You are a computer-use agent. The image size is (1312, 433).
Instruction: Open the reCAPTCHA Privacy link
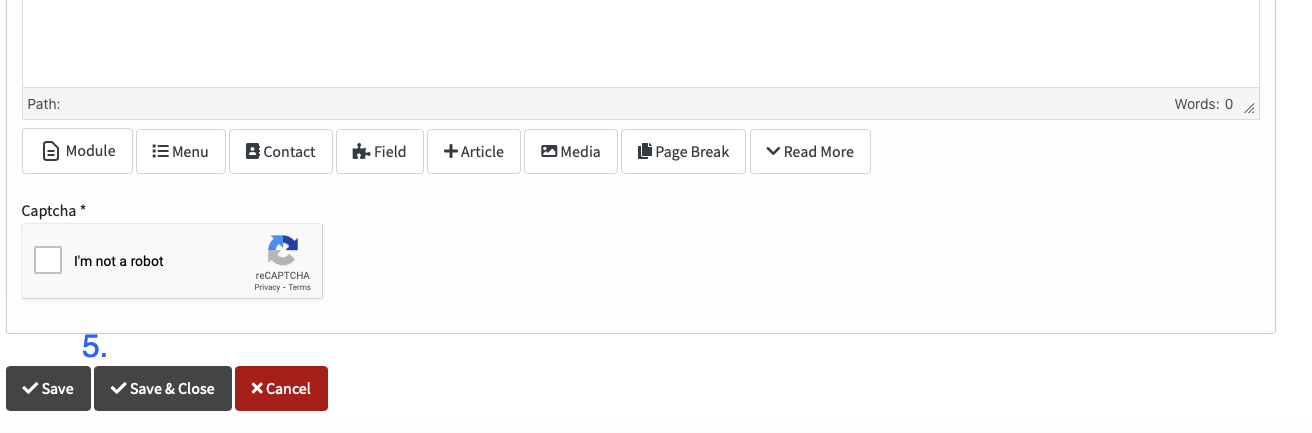point(267,287)
